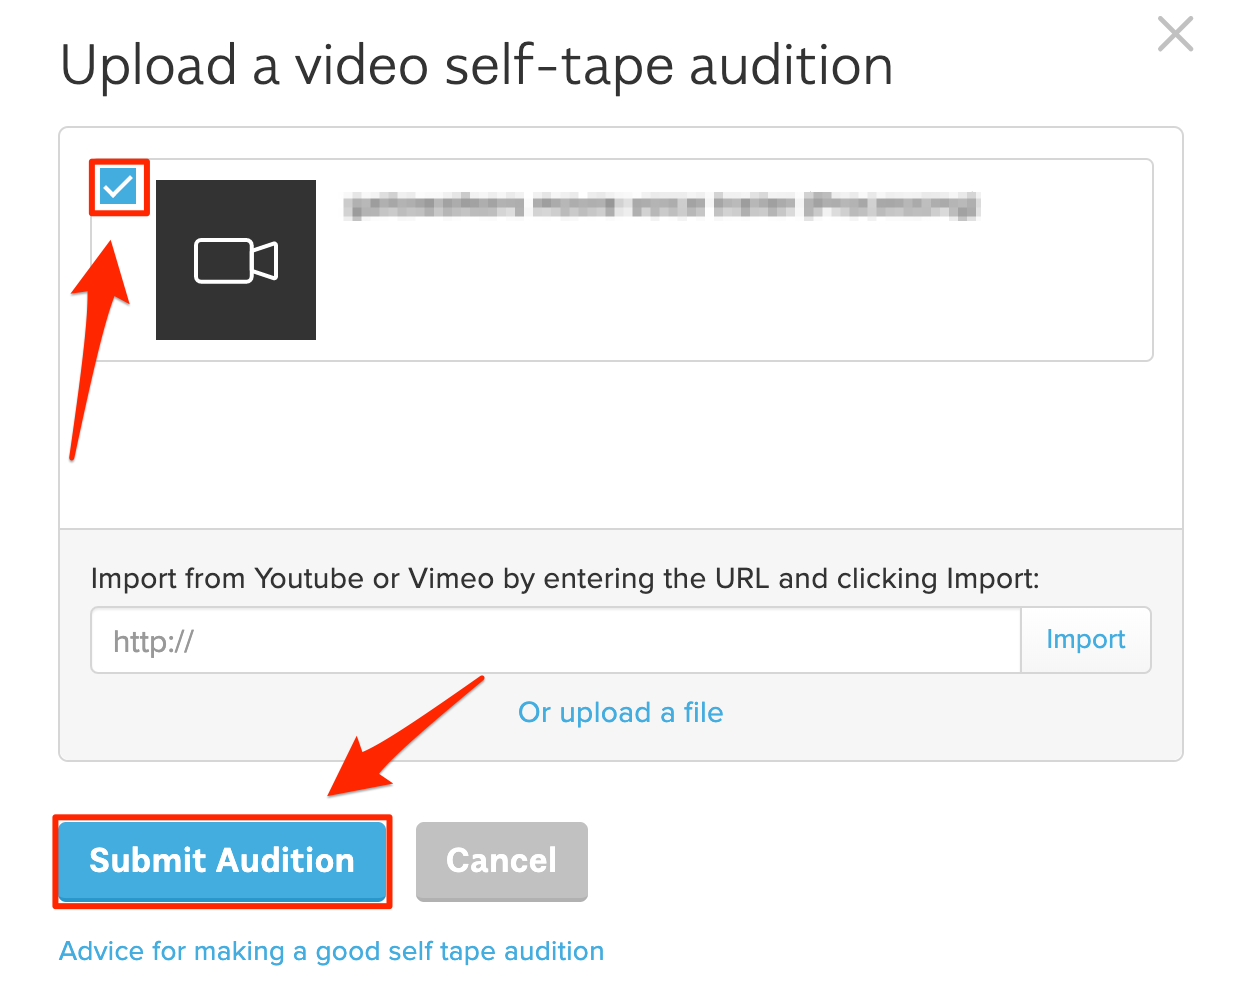Click blank area below the video row
1238x992 pixels.
pyautogui.click(x=620, y=445)
